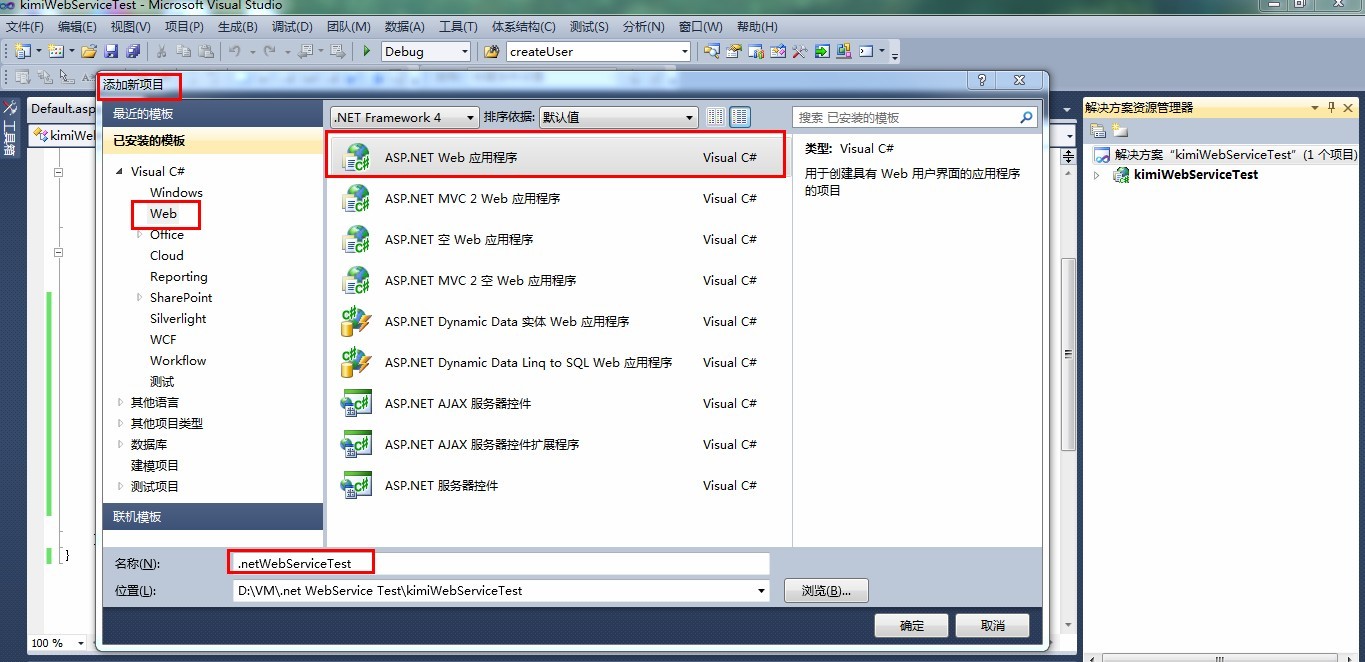The height and width of the screenshot is (662, 1365).
Task: Select the WCF category
Action: 163,339
